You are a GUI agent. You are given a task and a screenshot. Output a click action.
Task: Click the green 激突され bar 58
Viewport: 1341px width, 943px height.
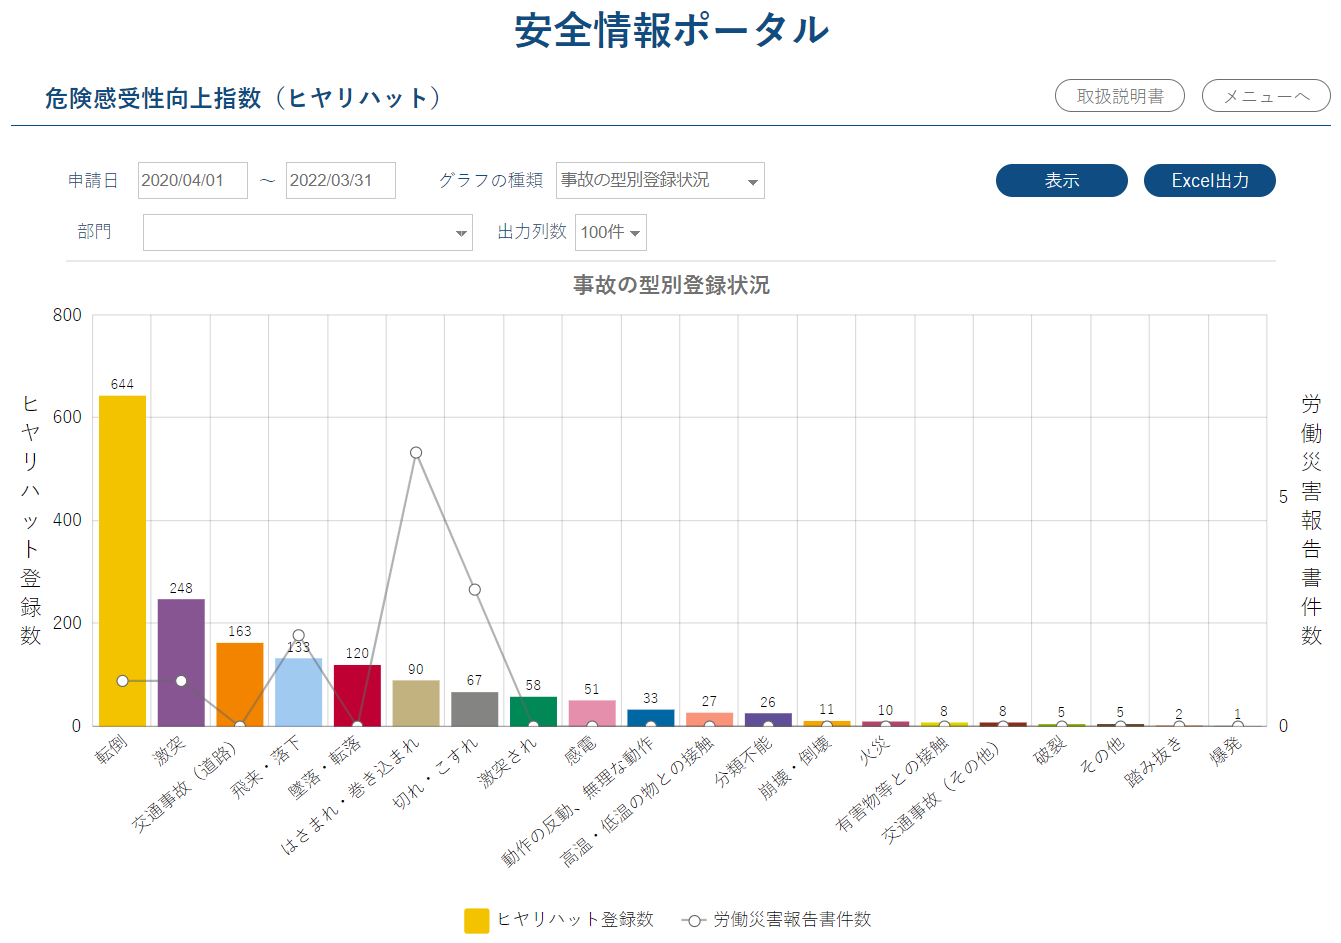tap(533, 711)
